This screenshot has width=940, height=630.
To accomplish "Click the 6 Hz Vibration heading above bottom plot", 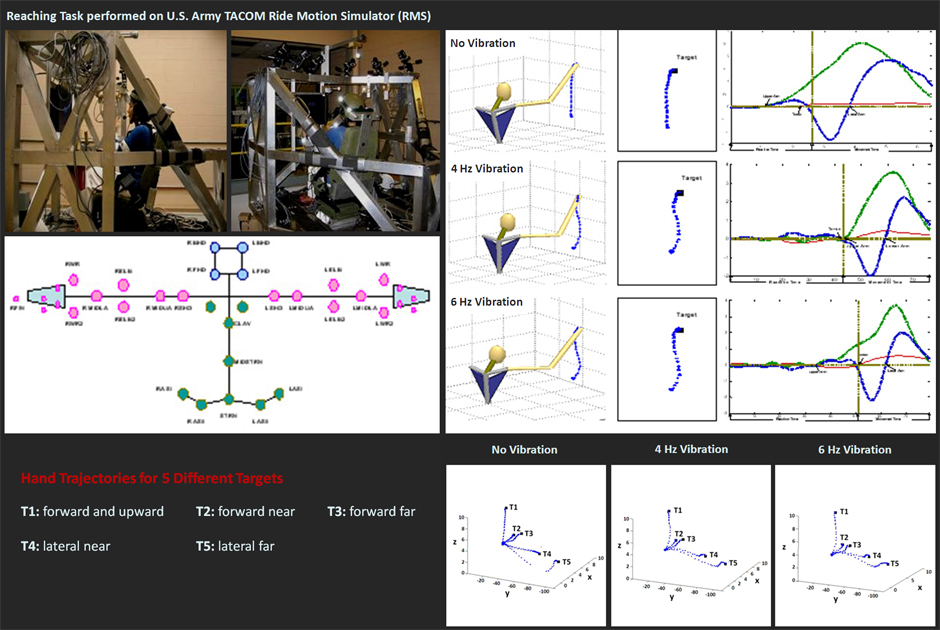I will pyautogui.click(x=852, y=450).
